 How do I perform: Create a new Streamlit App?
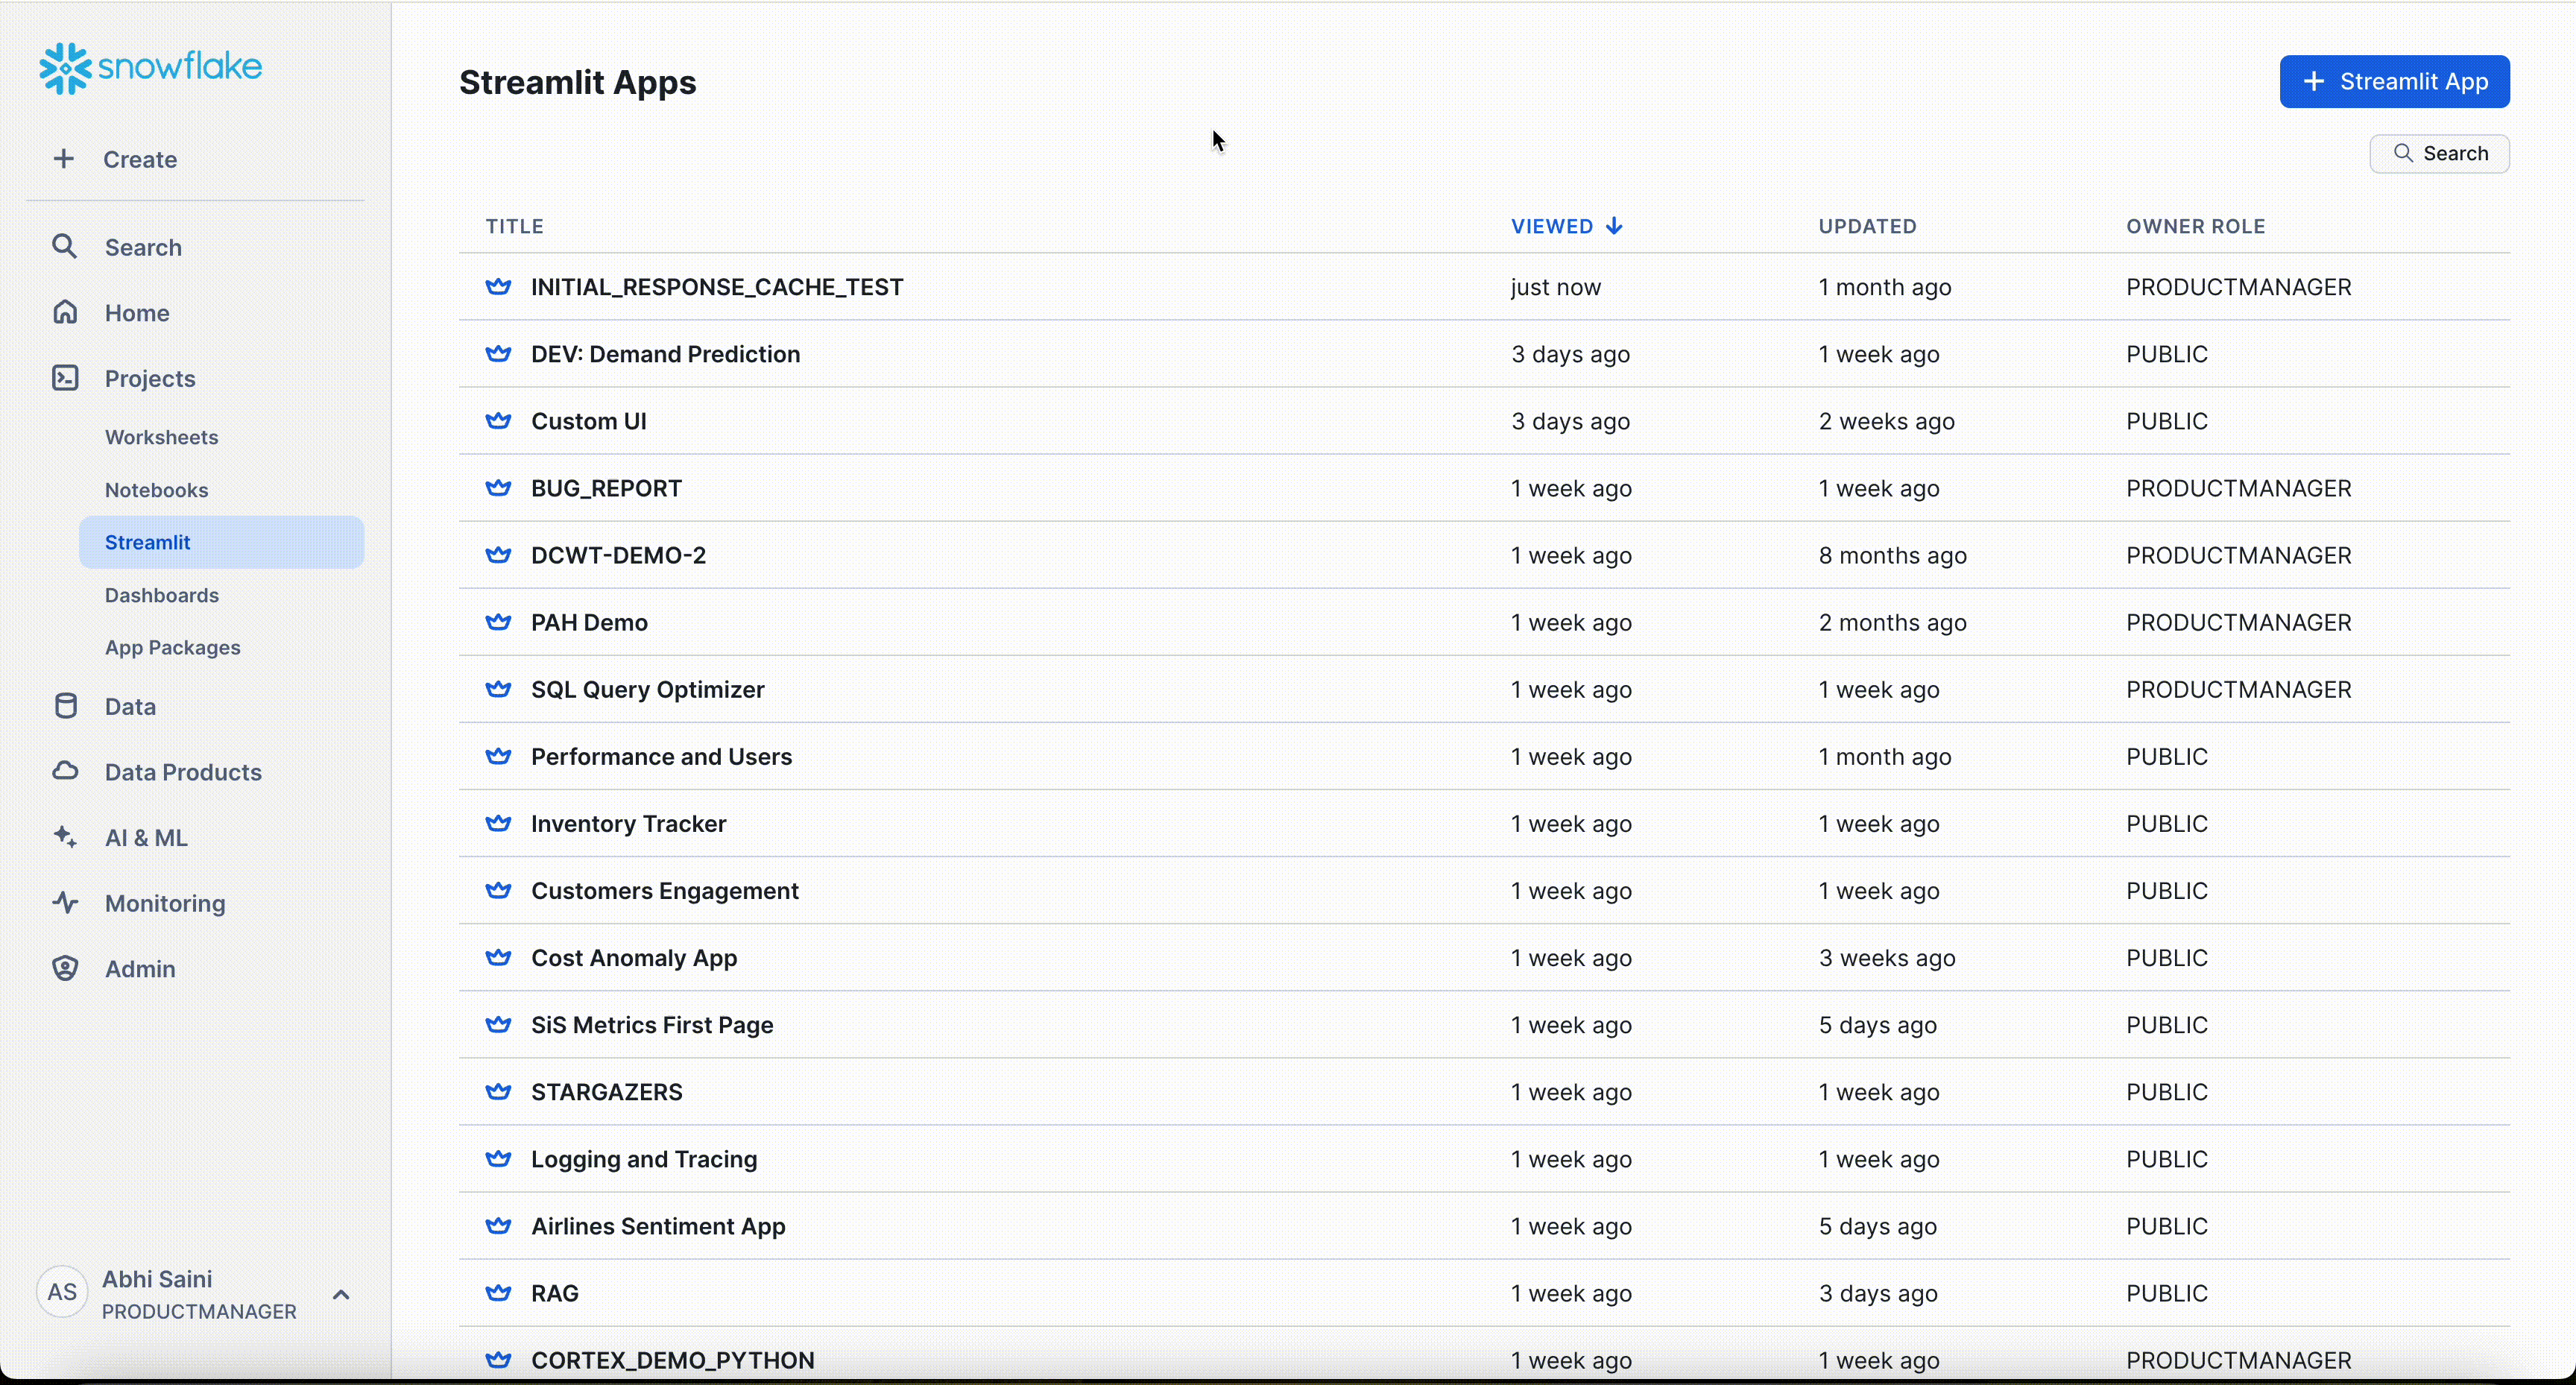(2394, 82)
